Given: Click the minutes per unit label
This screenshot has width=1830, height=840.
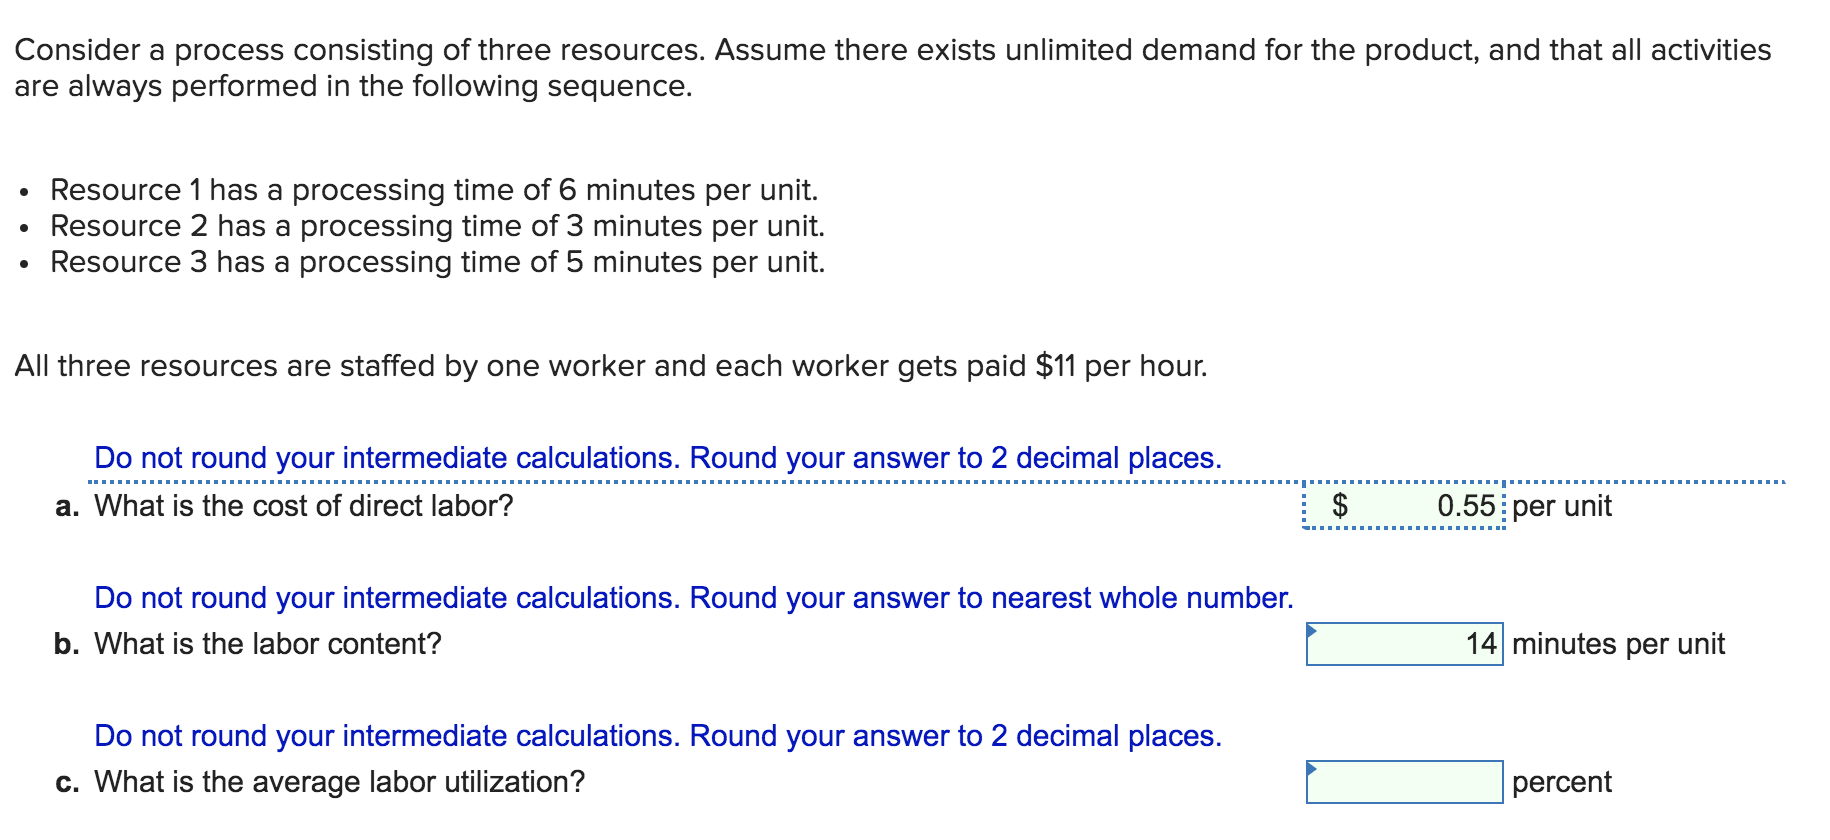Looking at the screenshot, I should 1618,645.
